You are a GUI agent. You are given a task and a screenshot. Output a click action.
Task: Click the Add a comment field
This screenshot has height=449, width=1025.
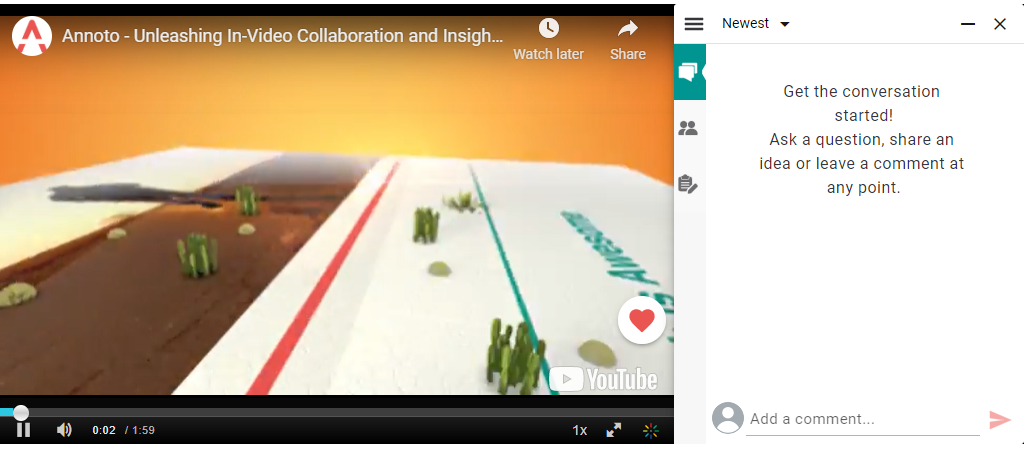click(862, 420)
